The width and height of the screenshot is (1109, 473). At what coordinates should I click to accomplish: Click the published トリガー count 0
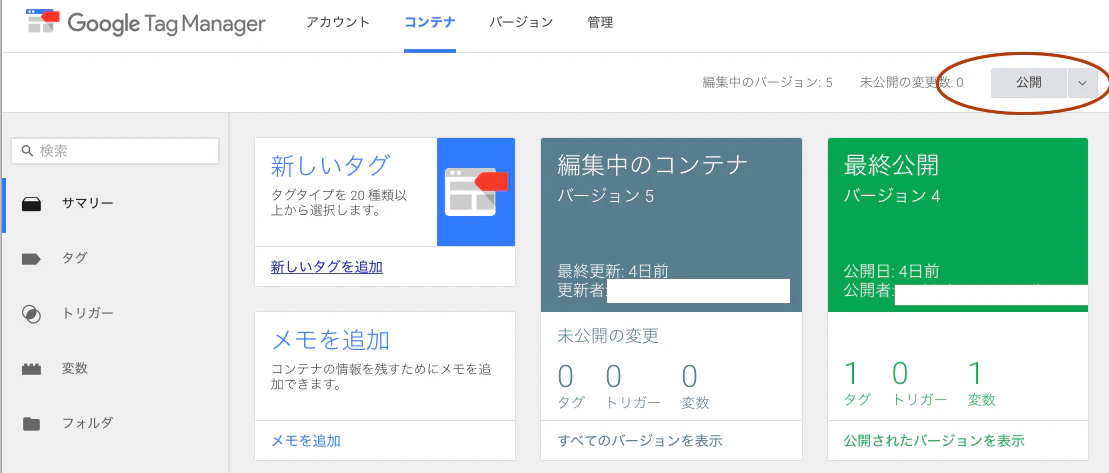point(900,373)
